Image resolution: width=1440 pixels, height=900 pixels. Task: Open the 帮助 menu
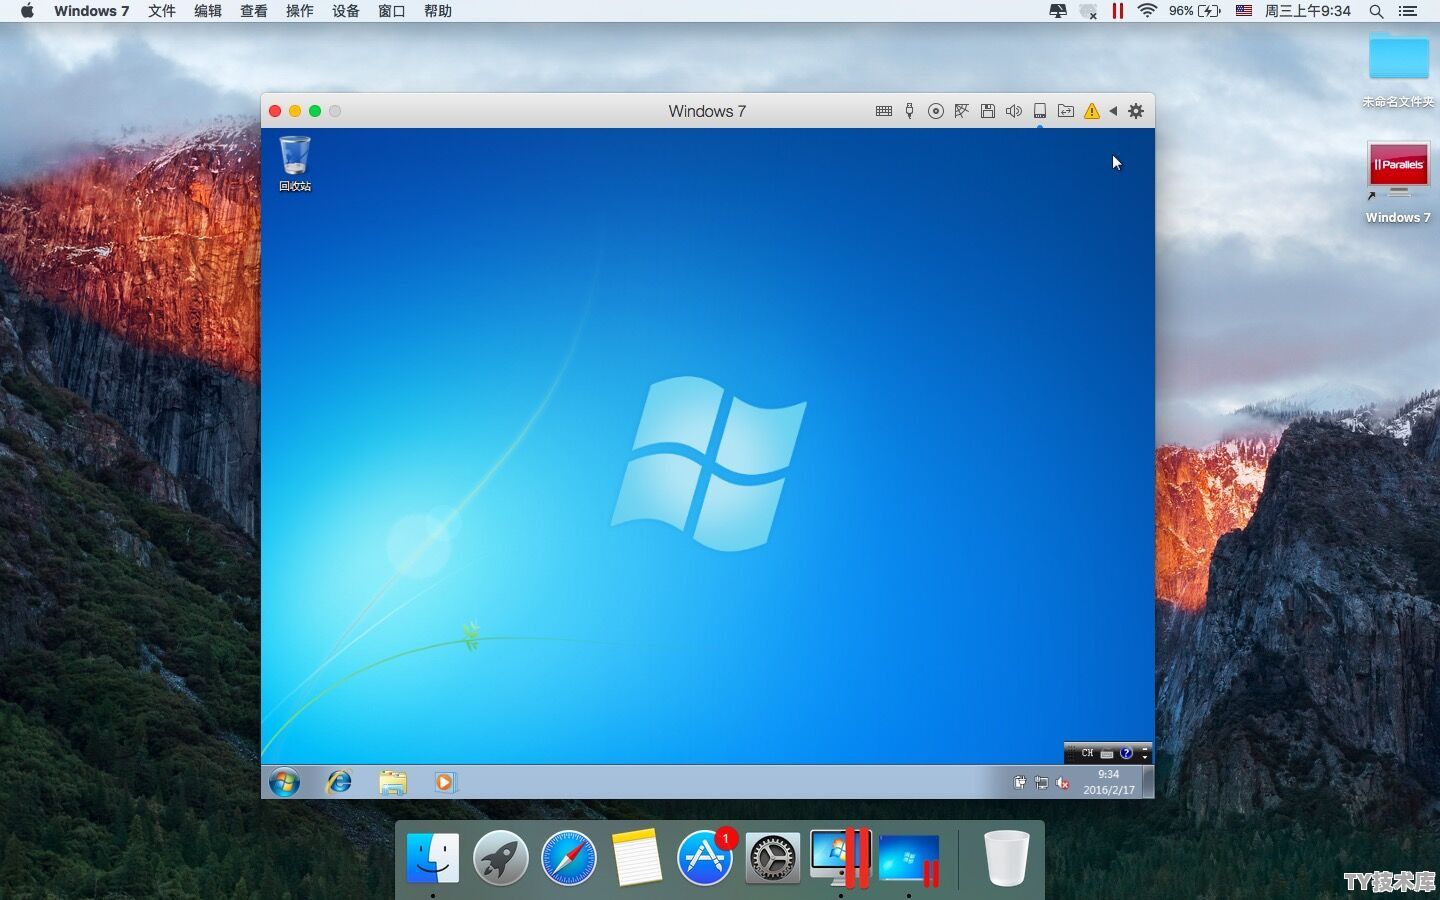pos(437,11)
